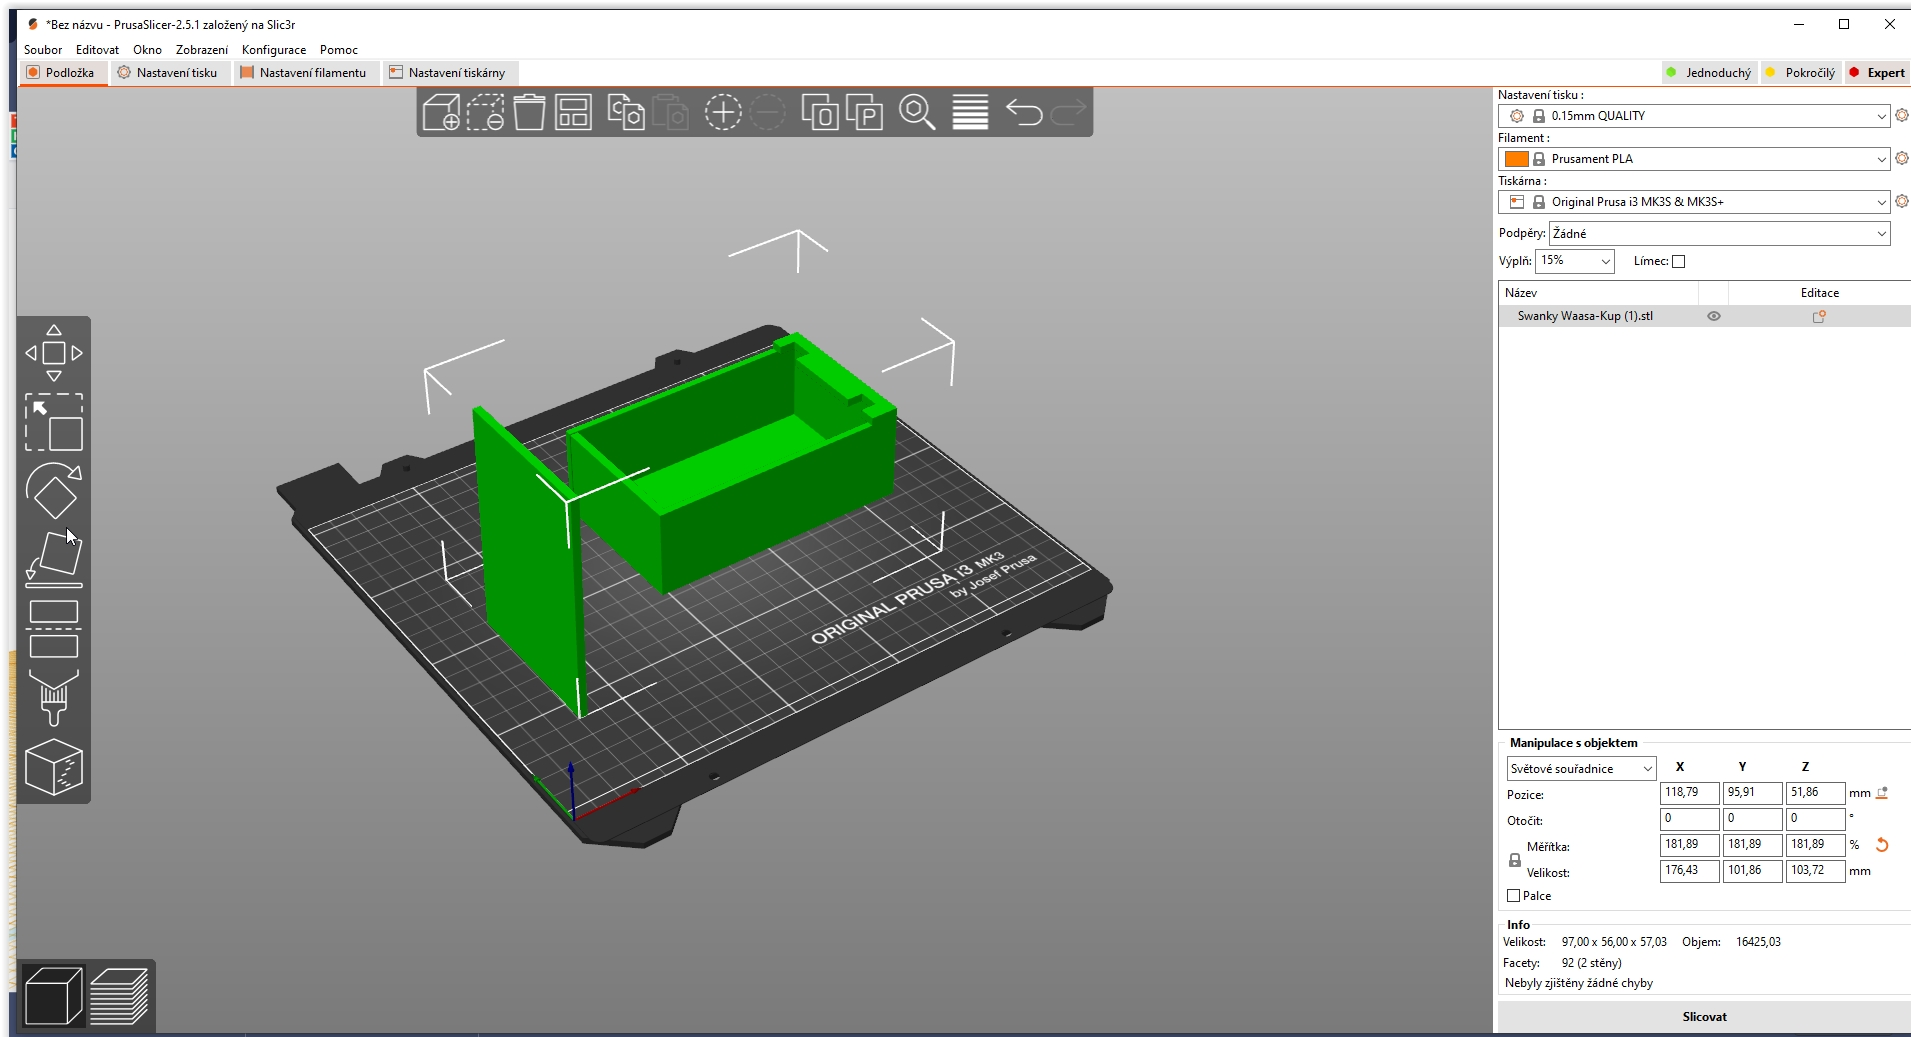This screenshot has height=1037, width=1911.
Task: Click the Remove instance minus icon
Action: (767, 112)
